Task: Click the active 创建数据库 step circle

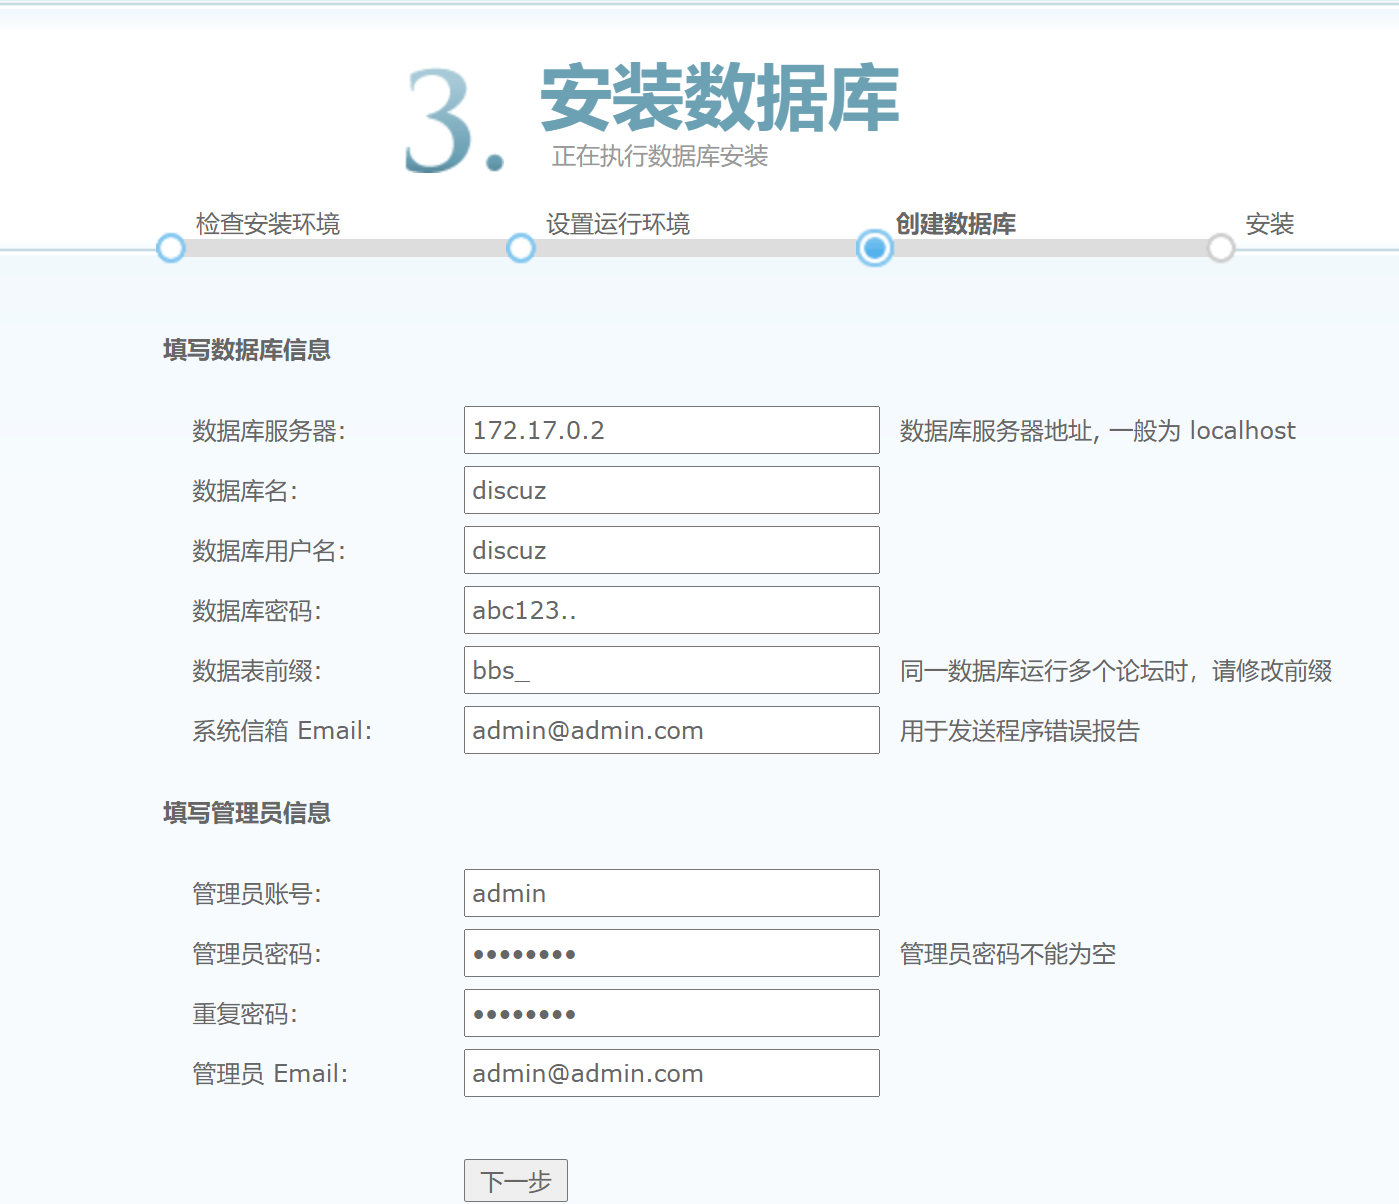Action: [x=875, y=248]
